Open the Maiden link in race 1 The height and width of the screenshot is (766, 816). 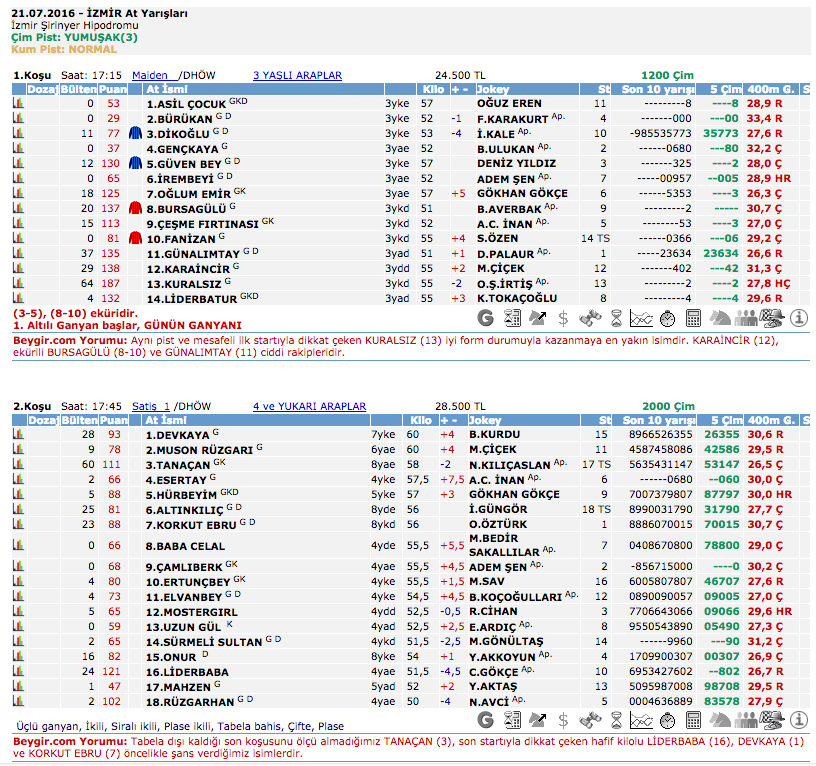(x=150, y=75)
